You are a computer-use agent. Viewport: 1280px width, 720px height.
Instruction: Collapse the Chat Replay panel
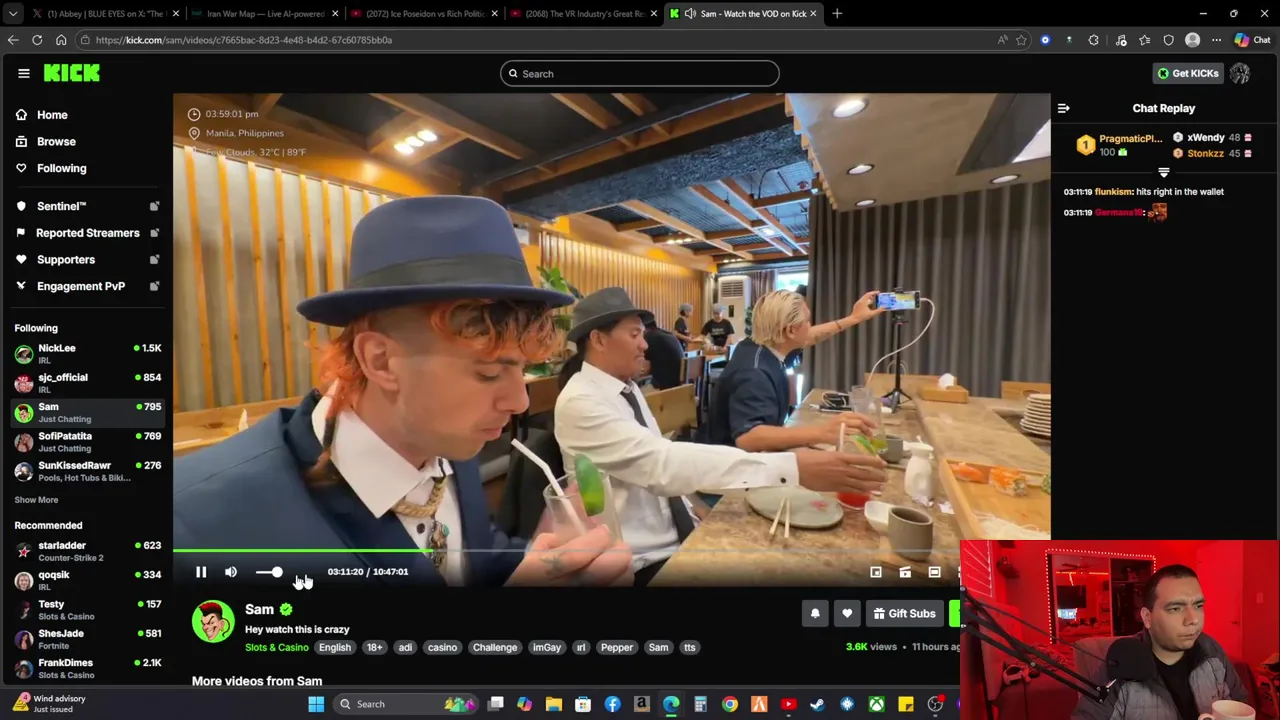coord(1064,108)
